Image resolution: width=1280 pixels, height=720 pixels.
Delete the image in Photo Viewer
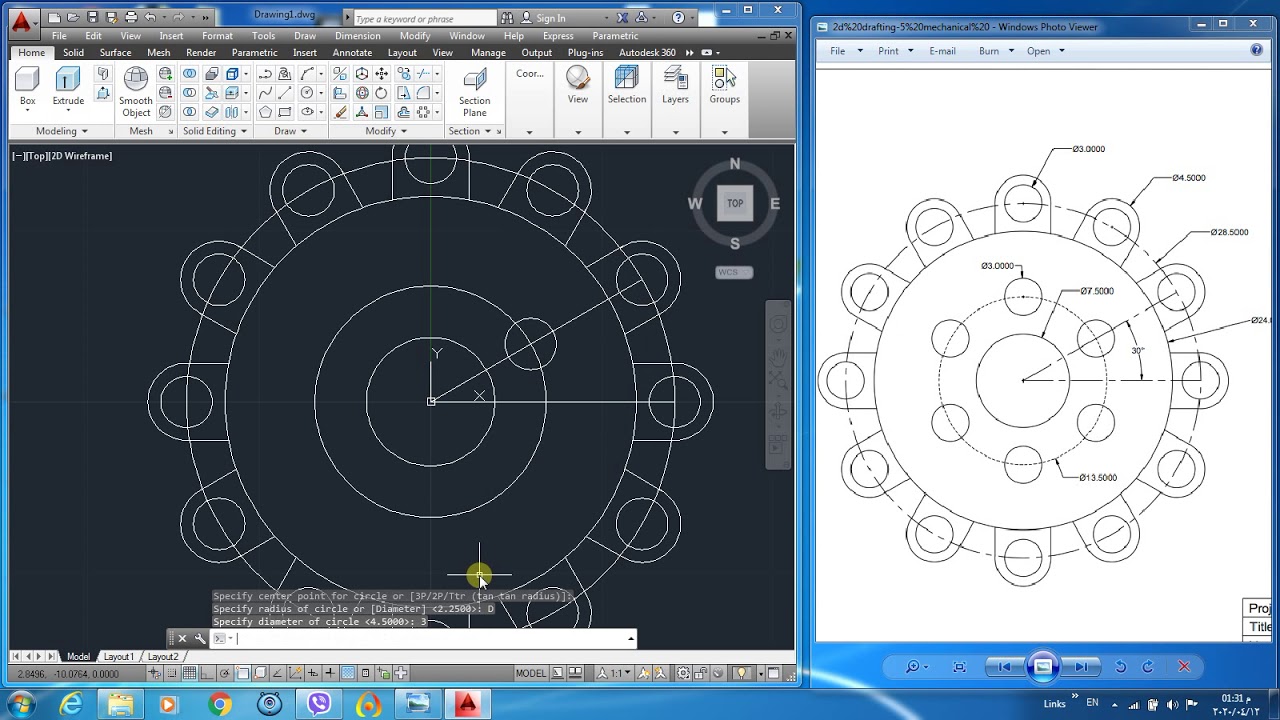click(1184, 667)
